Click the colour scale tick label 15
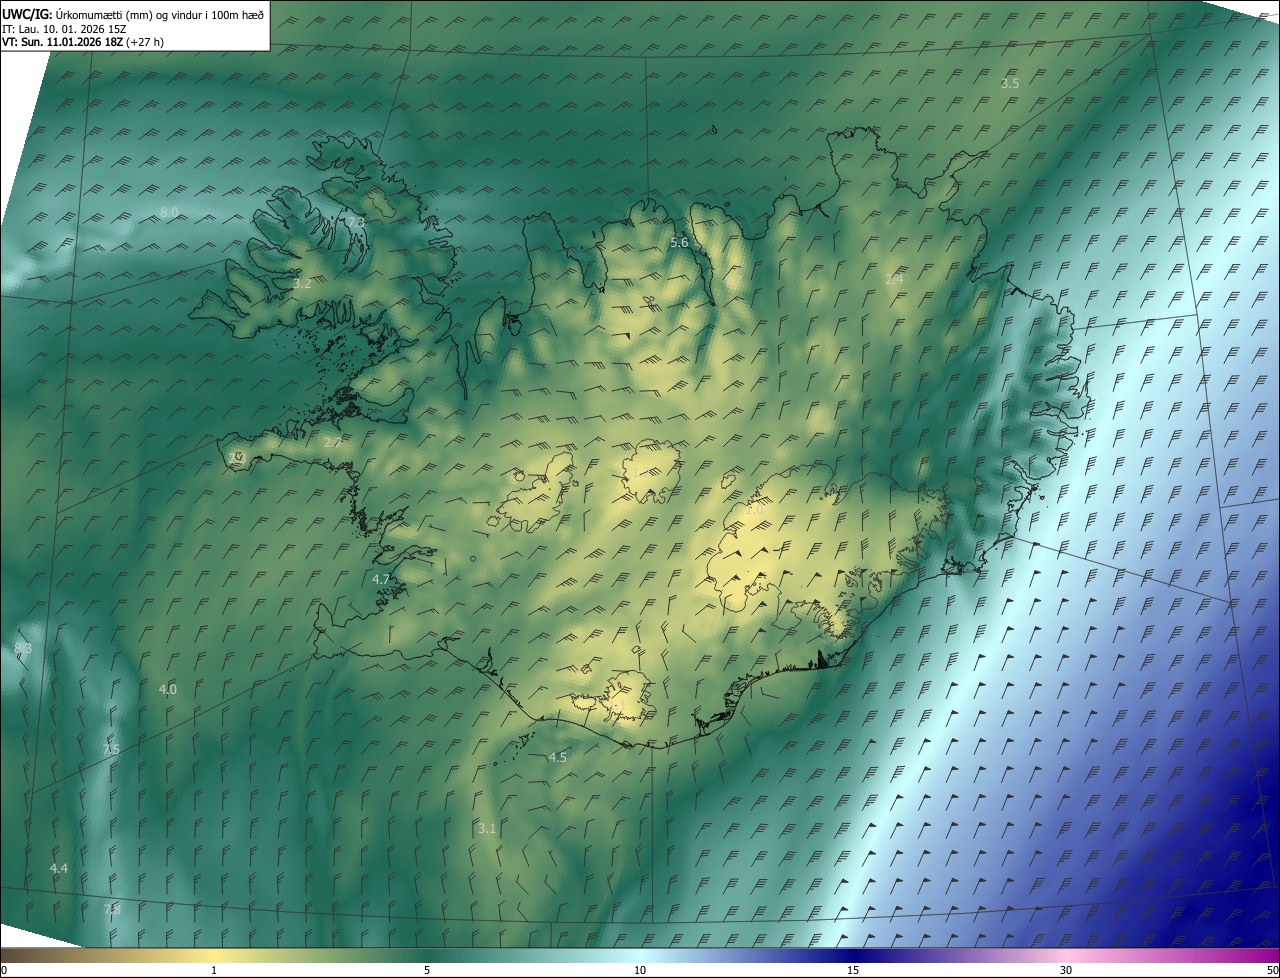This screenshot has width=1280, height=978. (x=853, y=971)
